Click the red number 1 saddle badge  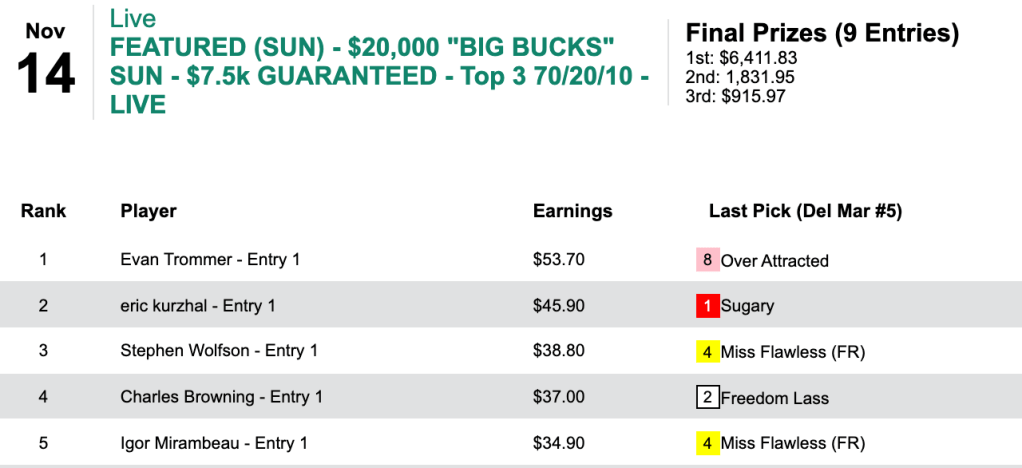pyautogui.click(x=708, y=306)
